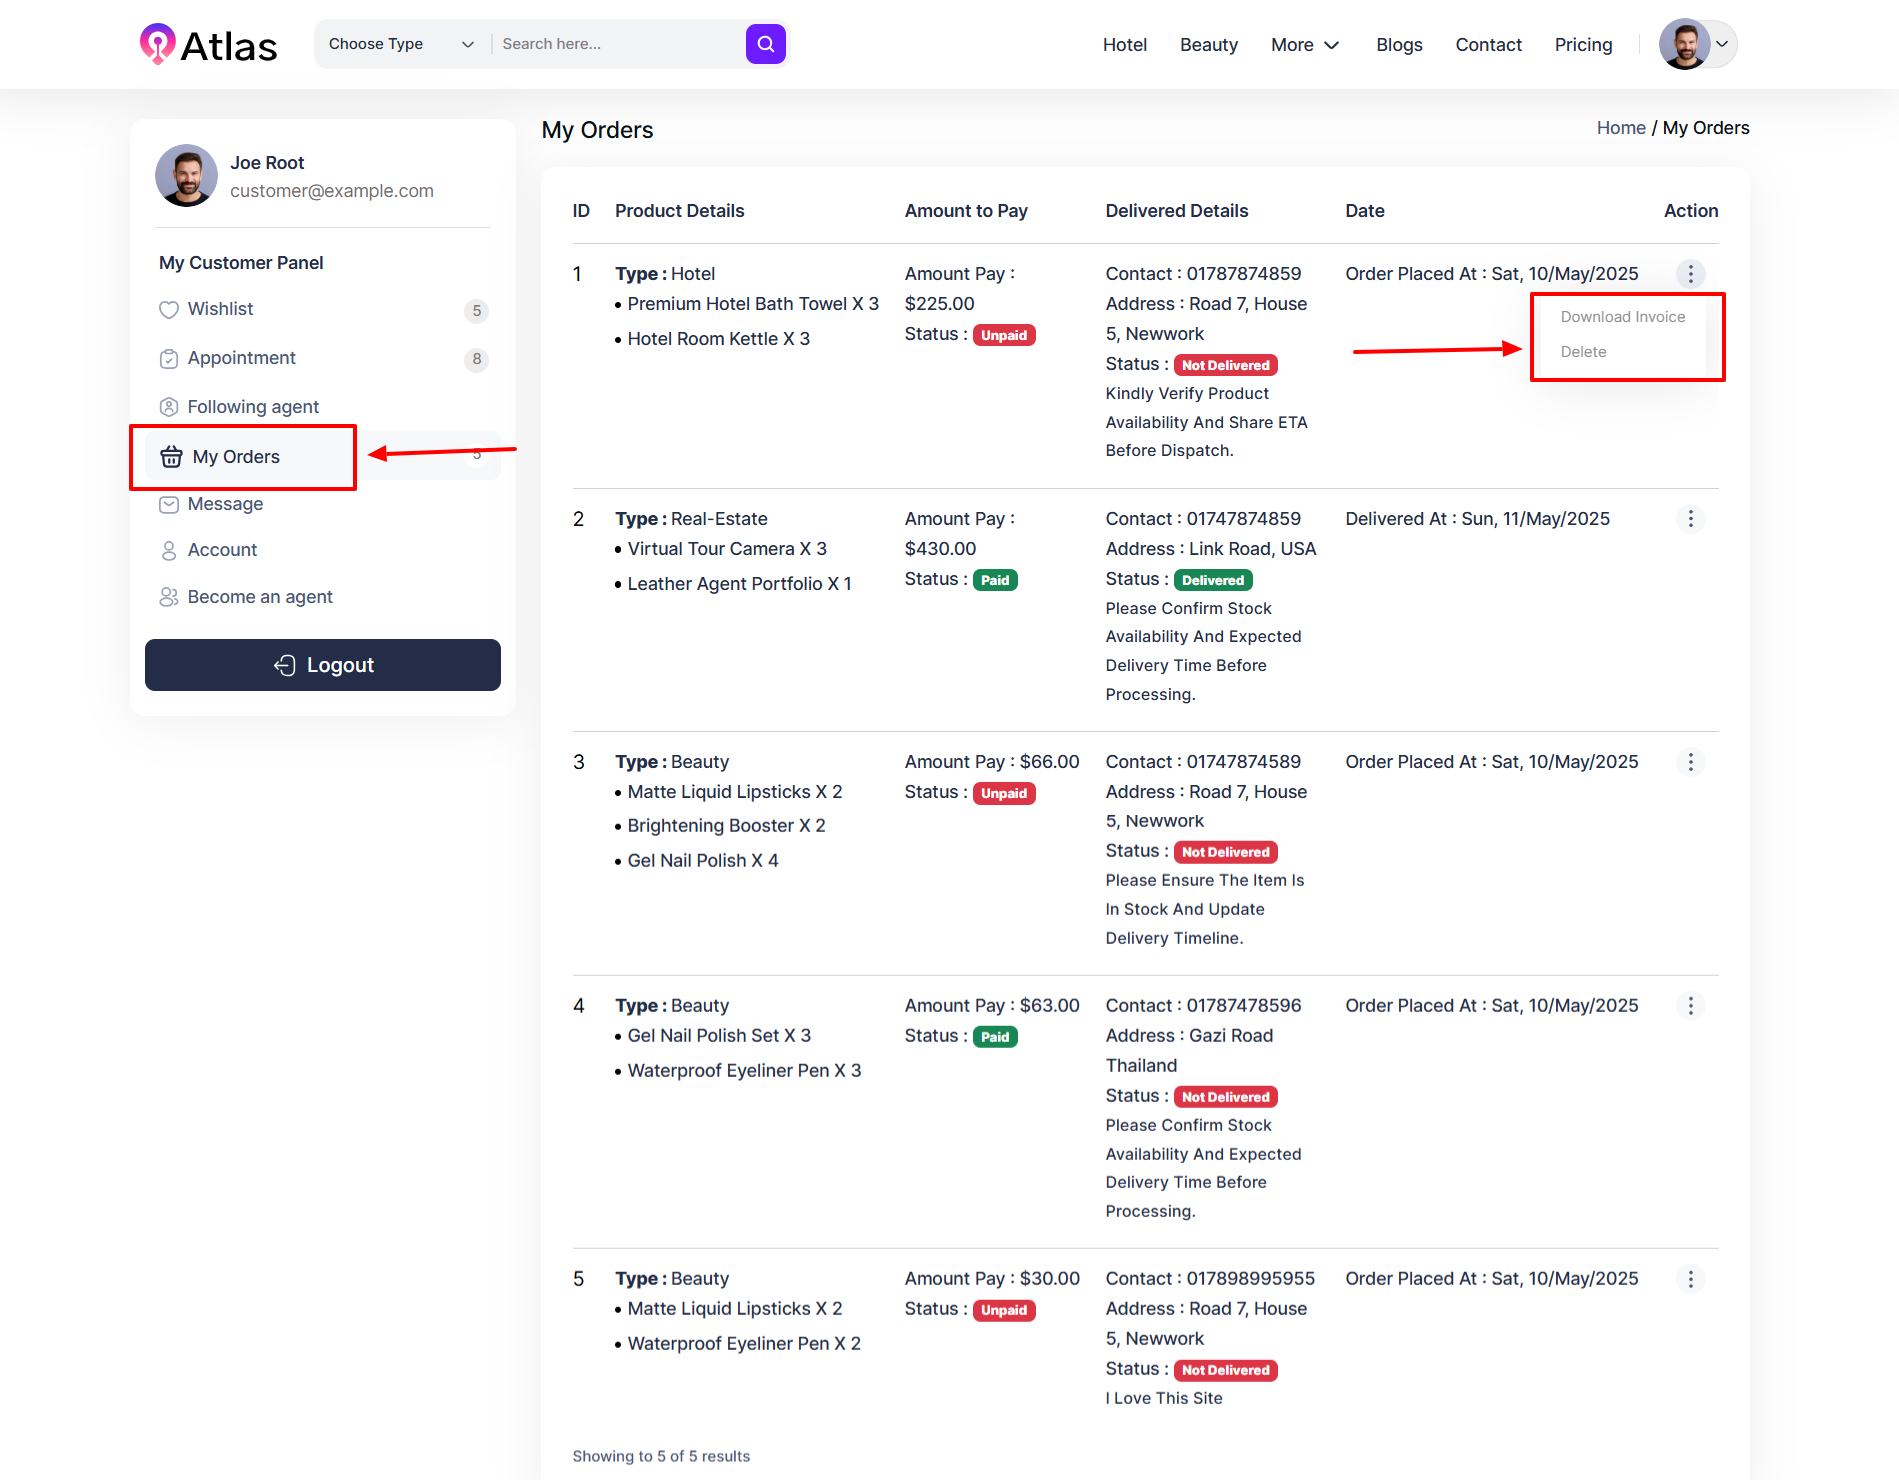This screenshot has height=1480, width=1899.
Task: Click the Message envelope icon
Action: click(x=169, y=505)
